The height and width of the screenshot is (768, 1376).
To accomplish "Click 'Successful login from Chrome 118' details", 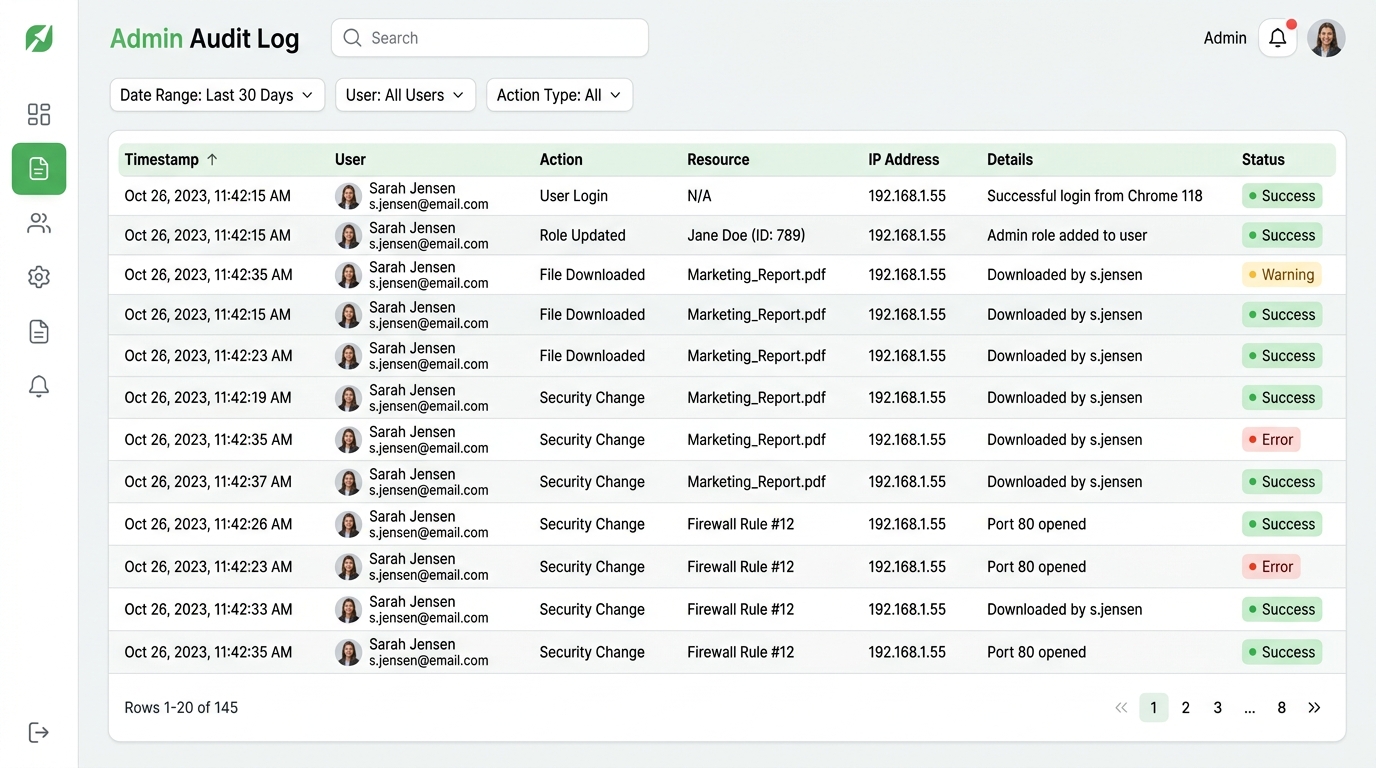I will pyautogui.click(x=1095, y=196).
